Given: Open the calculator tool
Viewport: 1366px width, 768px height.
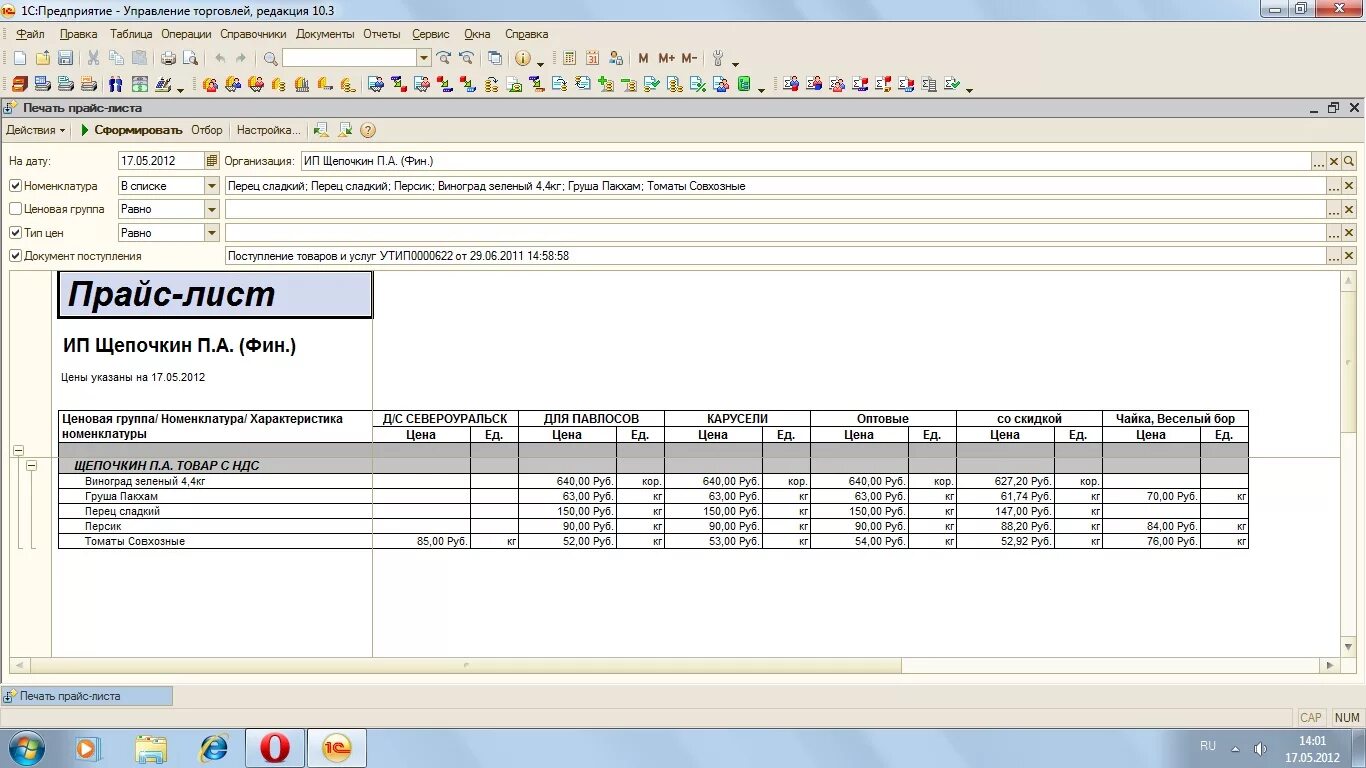Looking at the screenshot, I should point(570,59).
